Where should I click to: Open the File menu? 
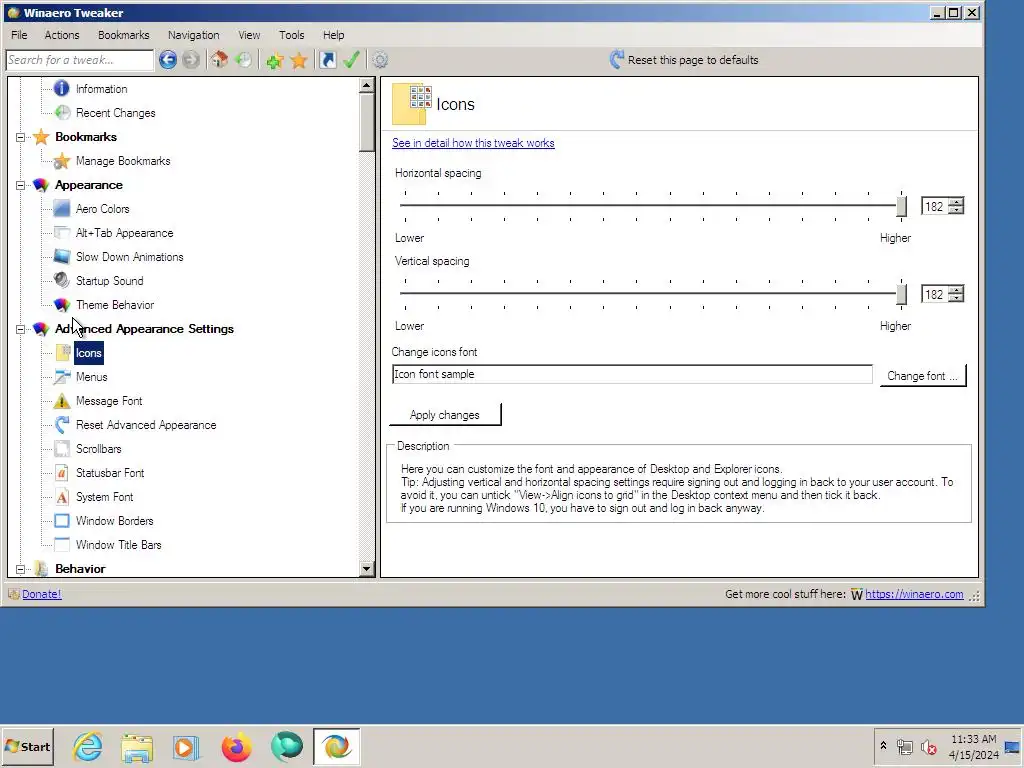(x=19, y=35)
